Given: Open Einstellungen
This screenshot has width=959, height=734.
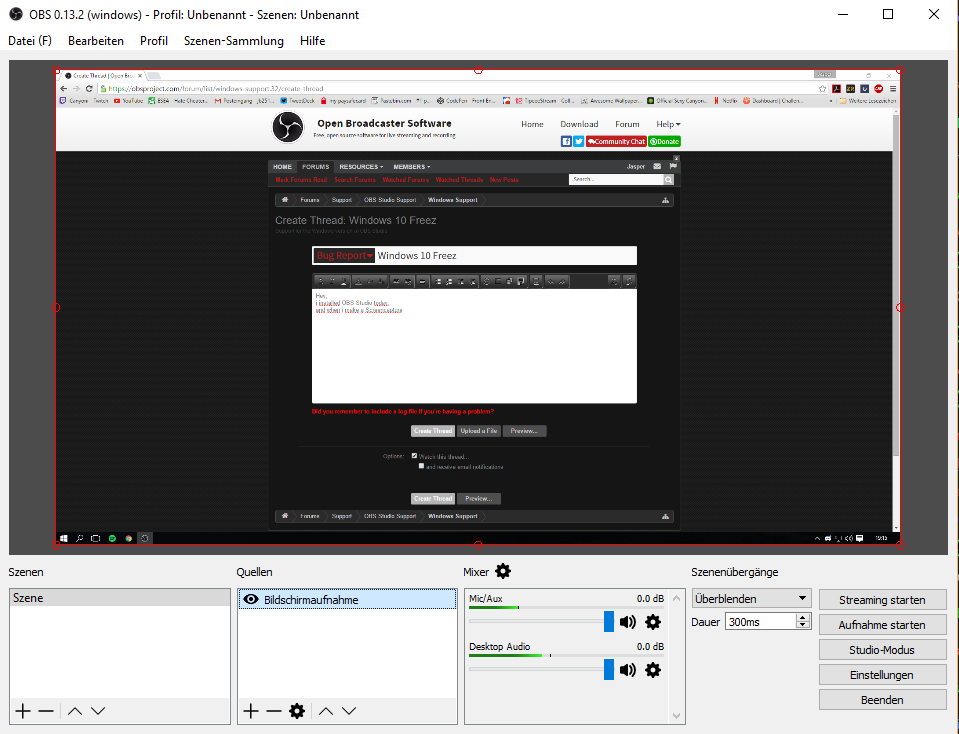Looking at the screenshot, I should pyautogui.click(x=883, y=675).
